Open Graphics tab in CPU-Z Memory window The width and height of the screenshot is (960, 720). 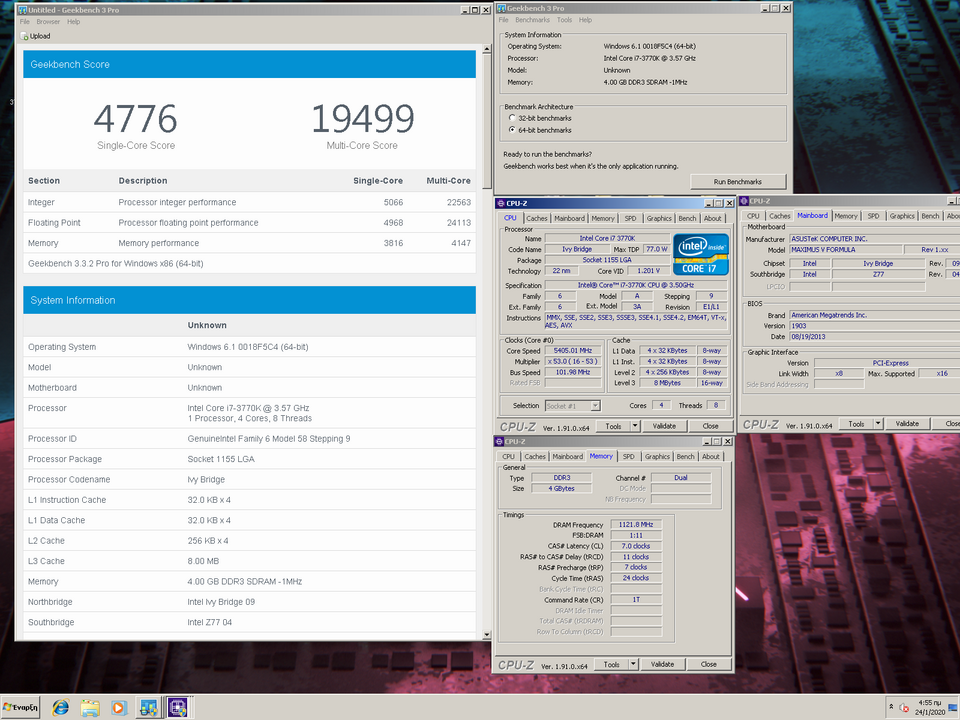pyautogui.click(x=657, y=456)
